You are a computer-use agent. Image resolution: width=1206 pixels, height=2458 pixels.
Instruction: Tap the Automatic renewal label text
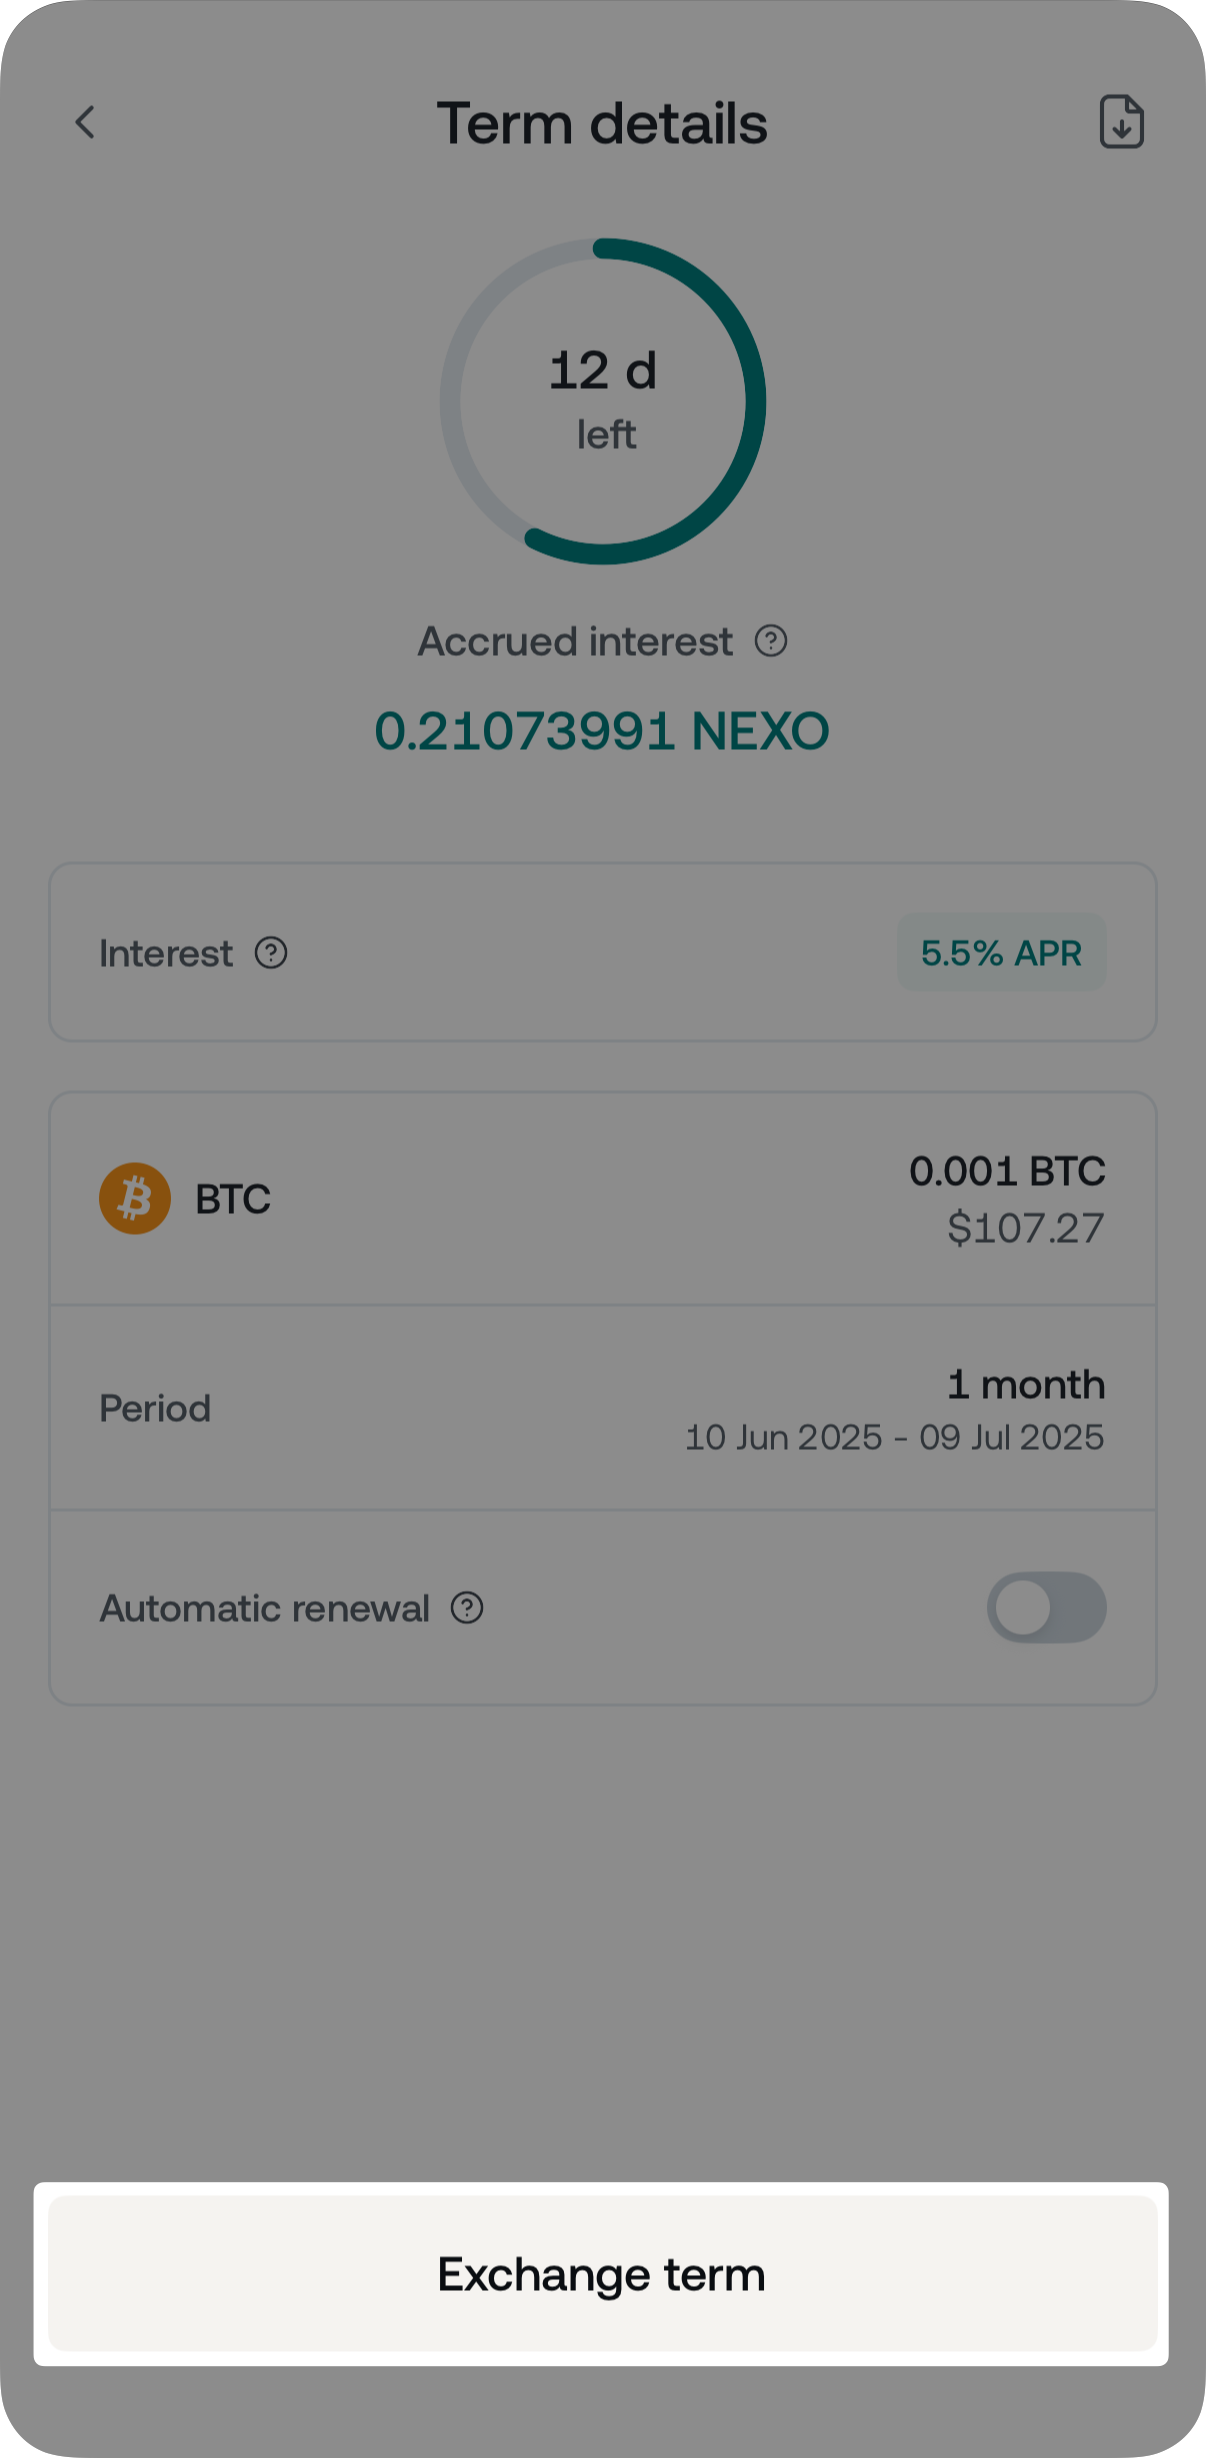265,1608
